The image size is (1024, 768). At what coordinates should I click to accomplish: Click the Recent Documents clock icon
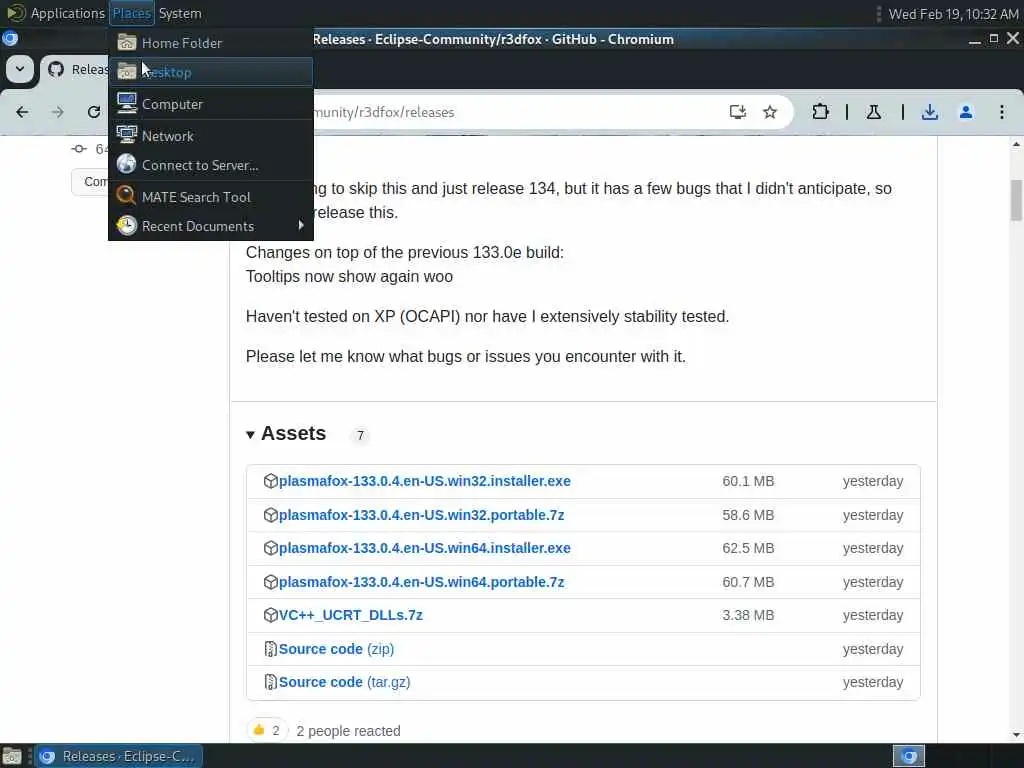click(x=127, y=225)
